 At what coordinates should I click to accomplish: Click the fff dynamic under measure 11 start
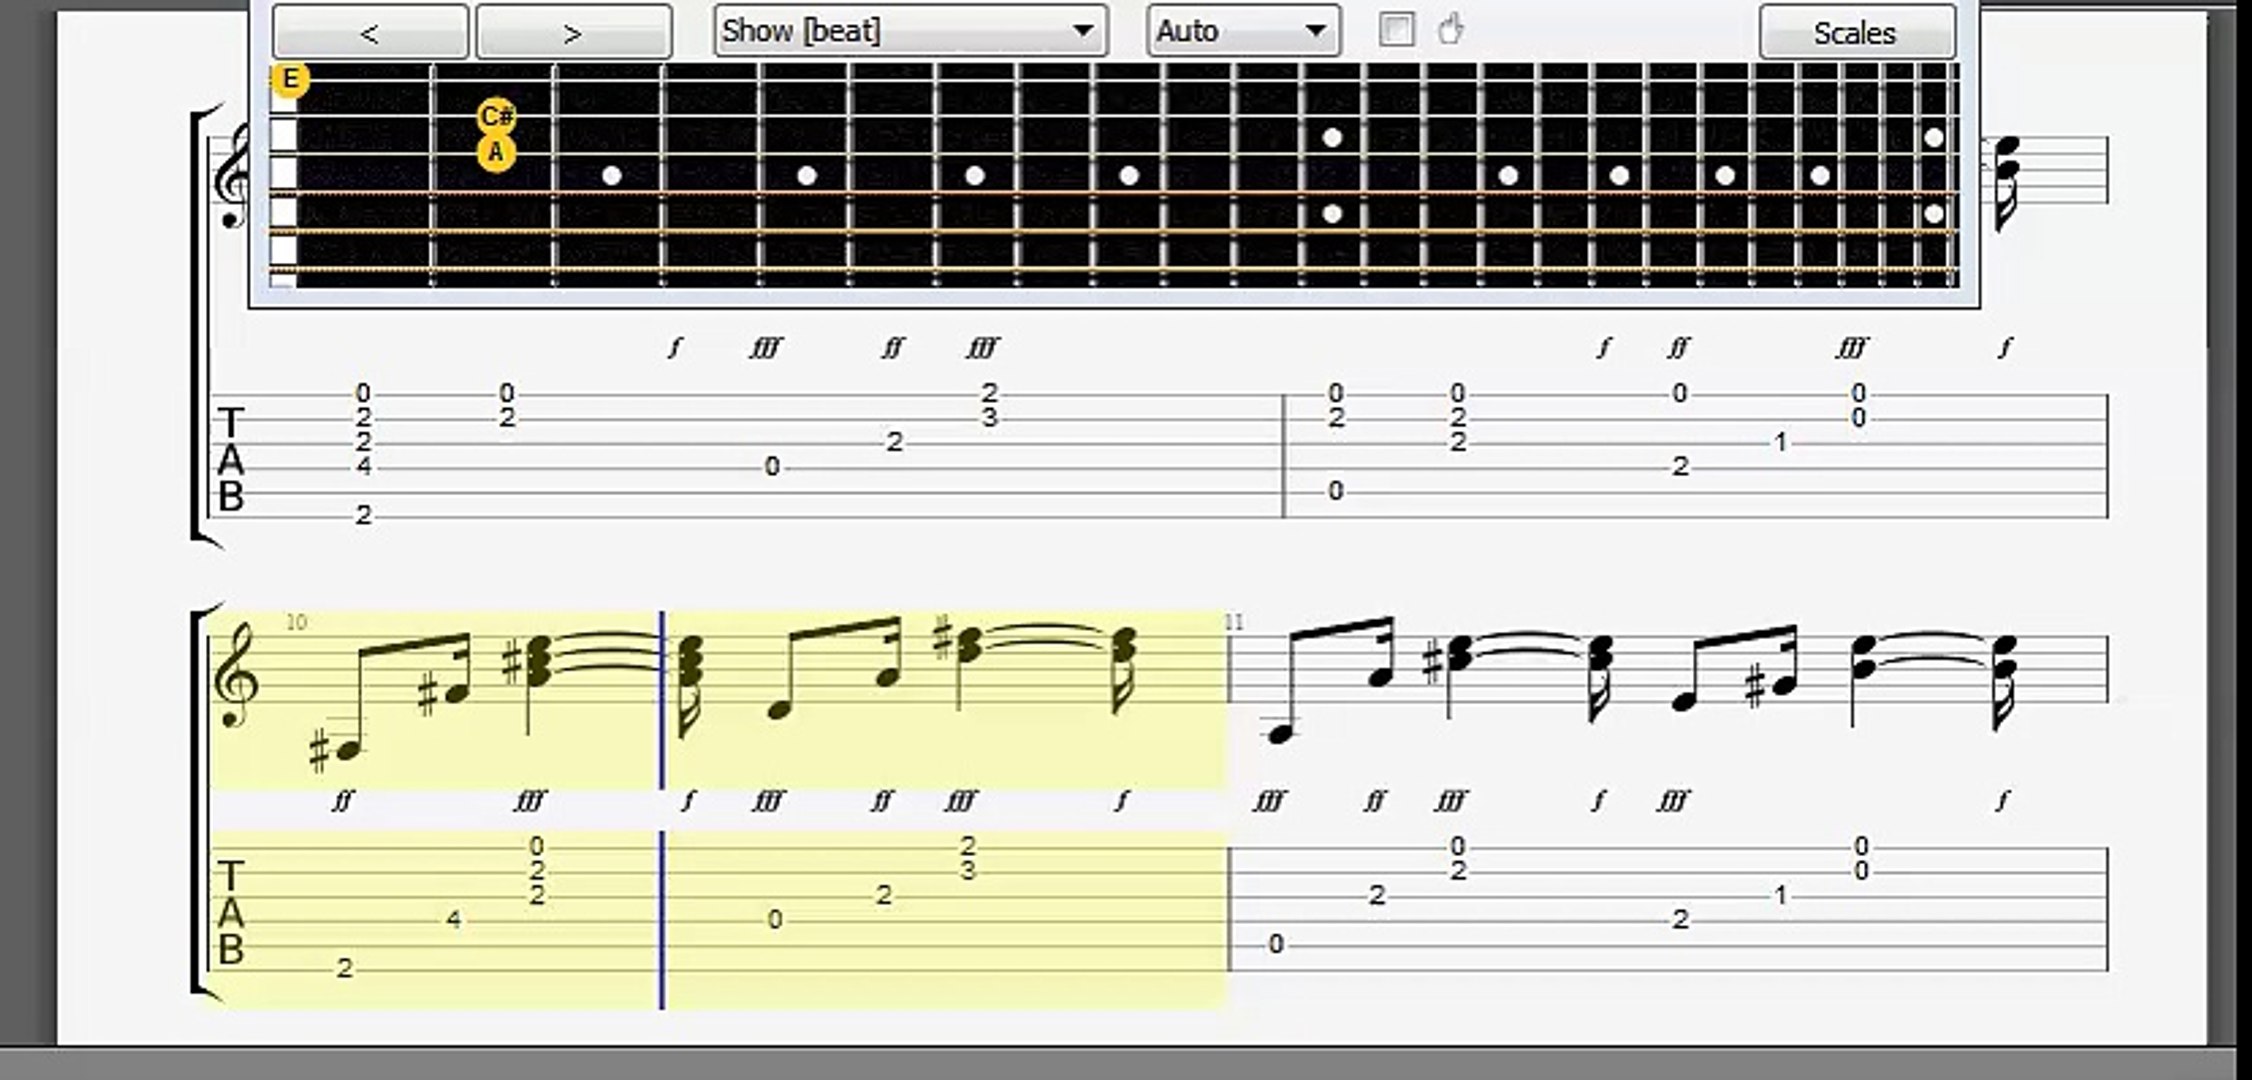click(1268, 801)
